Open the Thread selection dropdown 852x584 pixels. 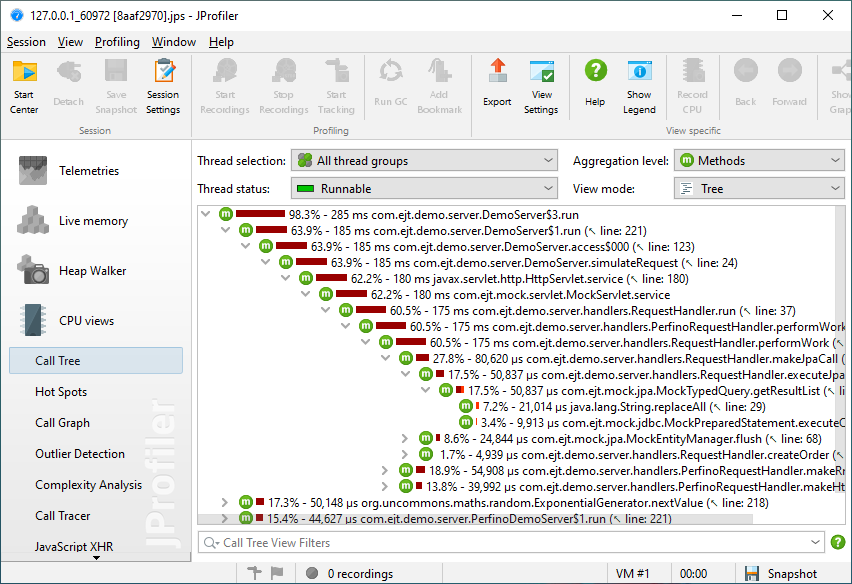424,160
